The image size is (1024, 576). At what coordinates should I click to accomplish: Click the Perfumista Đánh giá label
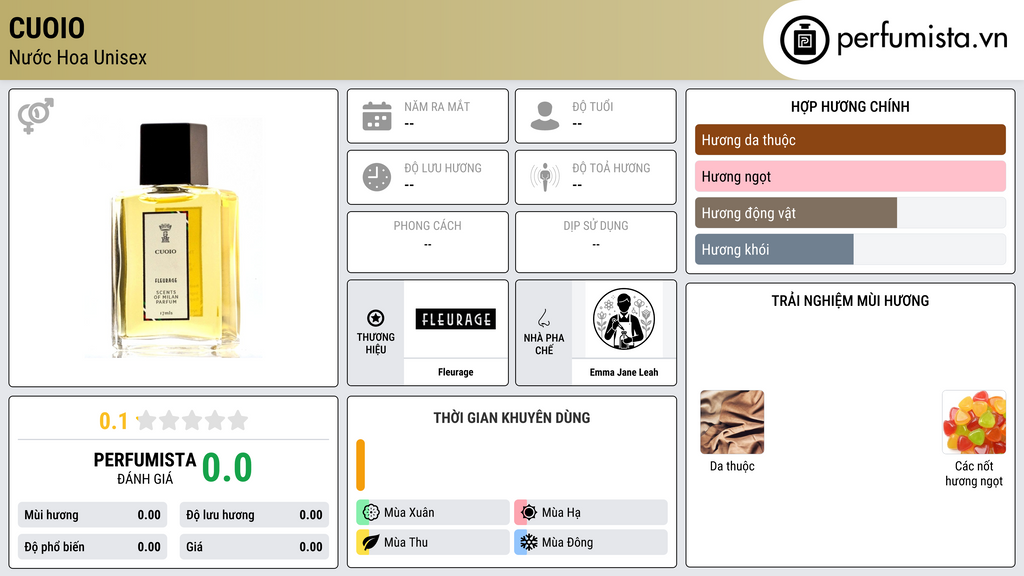point(144,468)
